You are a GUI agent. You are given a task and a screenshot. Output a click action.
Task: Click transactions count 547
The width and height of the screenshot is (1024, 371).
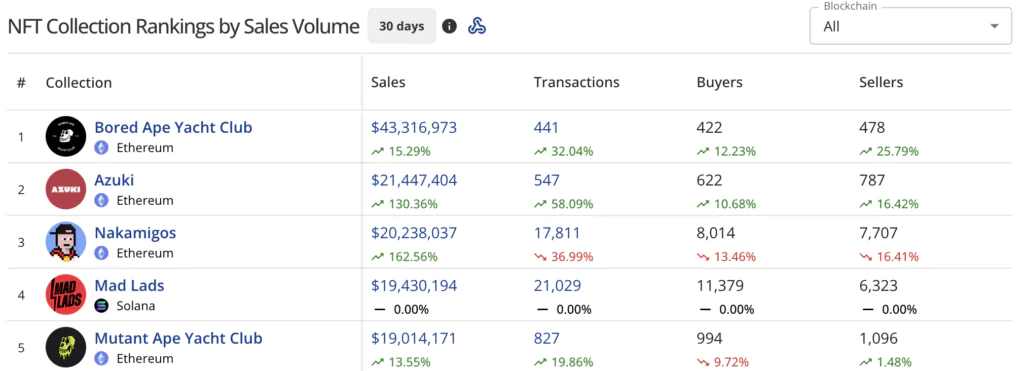547,180
